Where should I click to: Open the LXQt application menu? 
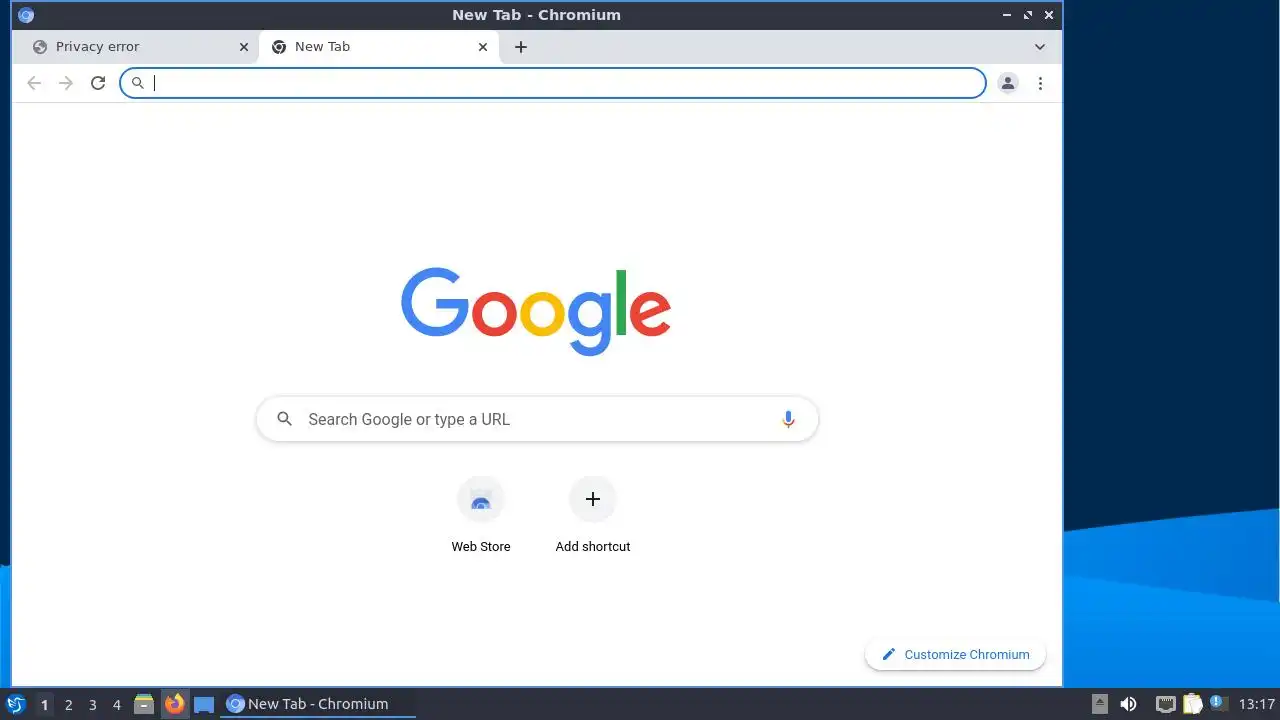(16, 704)
